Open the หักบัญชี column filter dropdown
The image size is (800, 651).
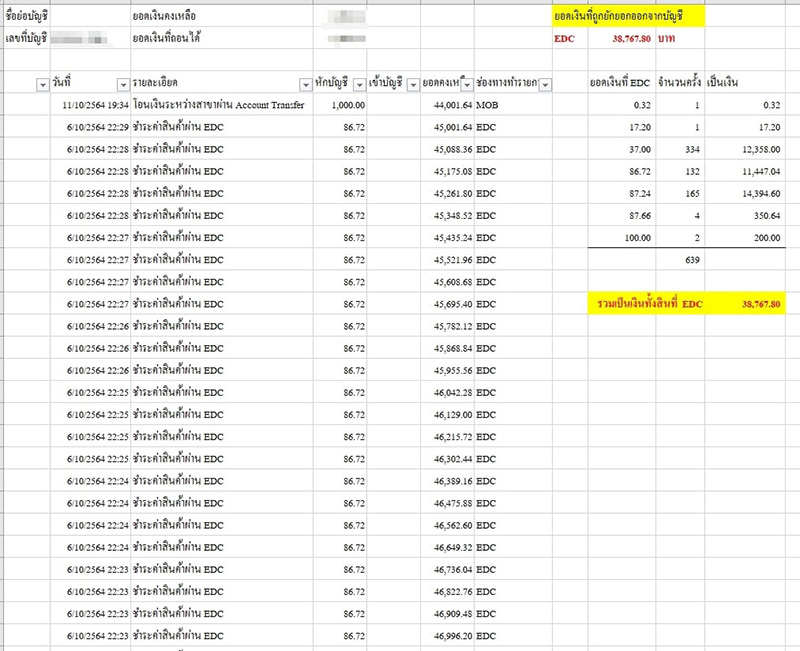point(358,85)
